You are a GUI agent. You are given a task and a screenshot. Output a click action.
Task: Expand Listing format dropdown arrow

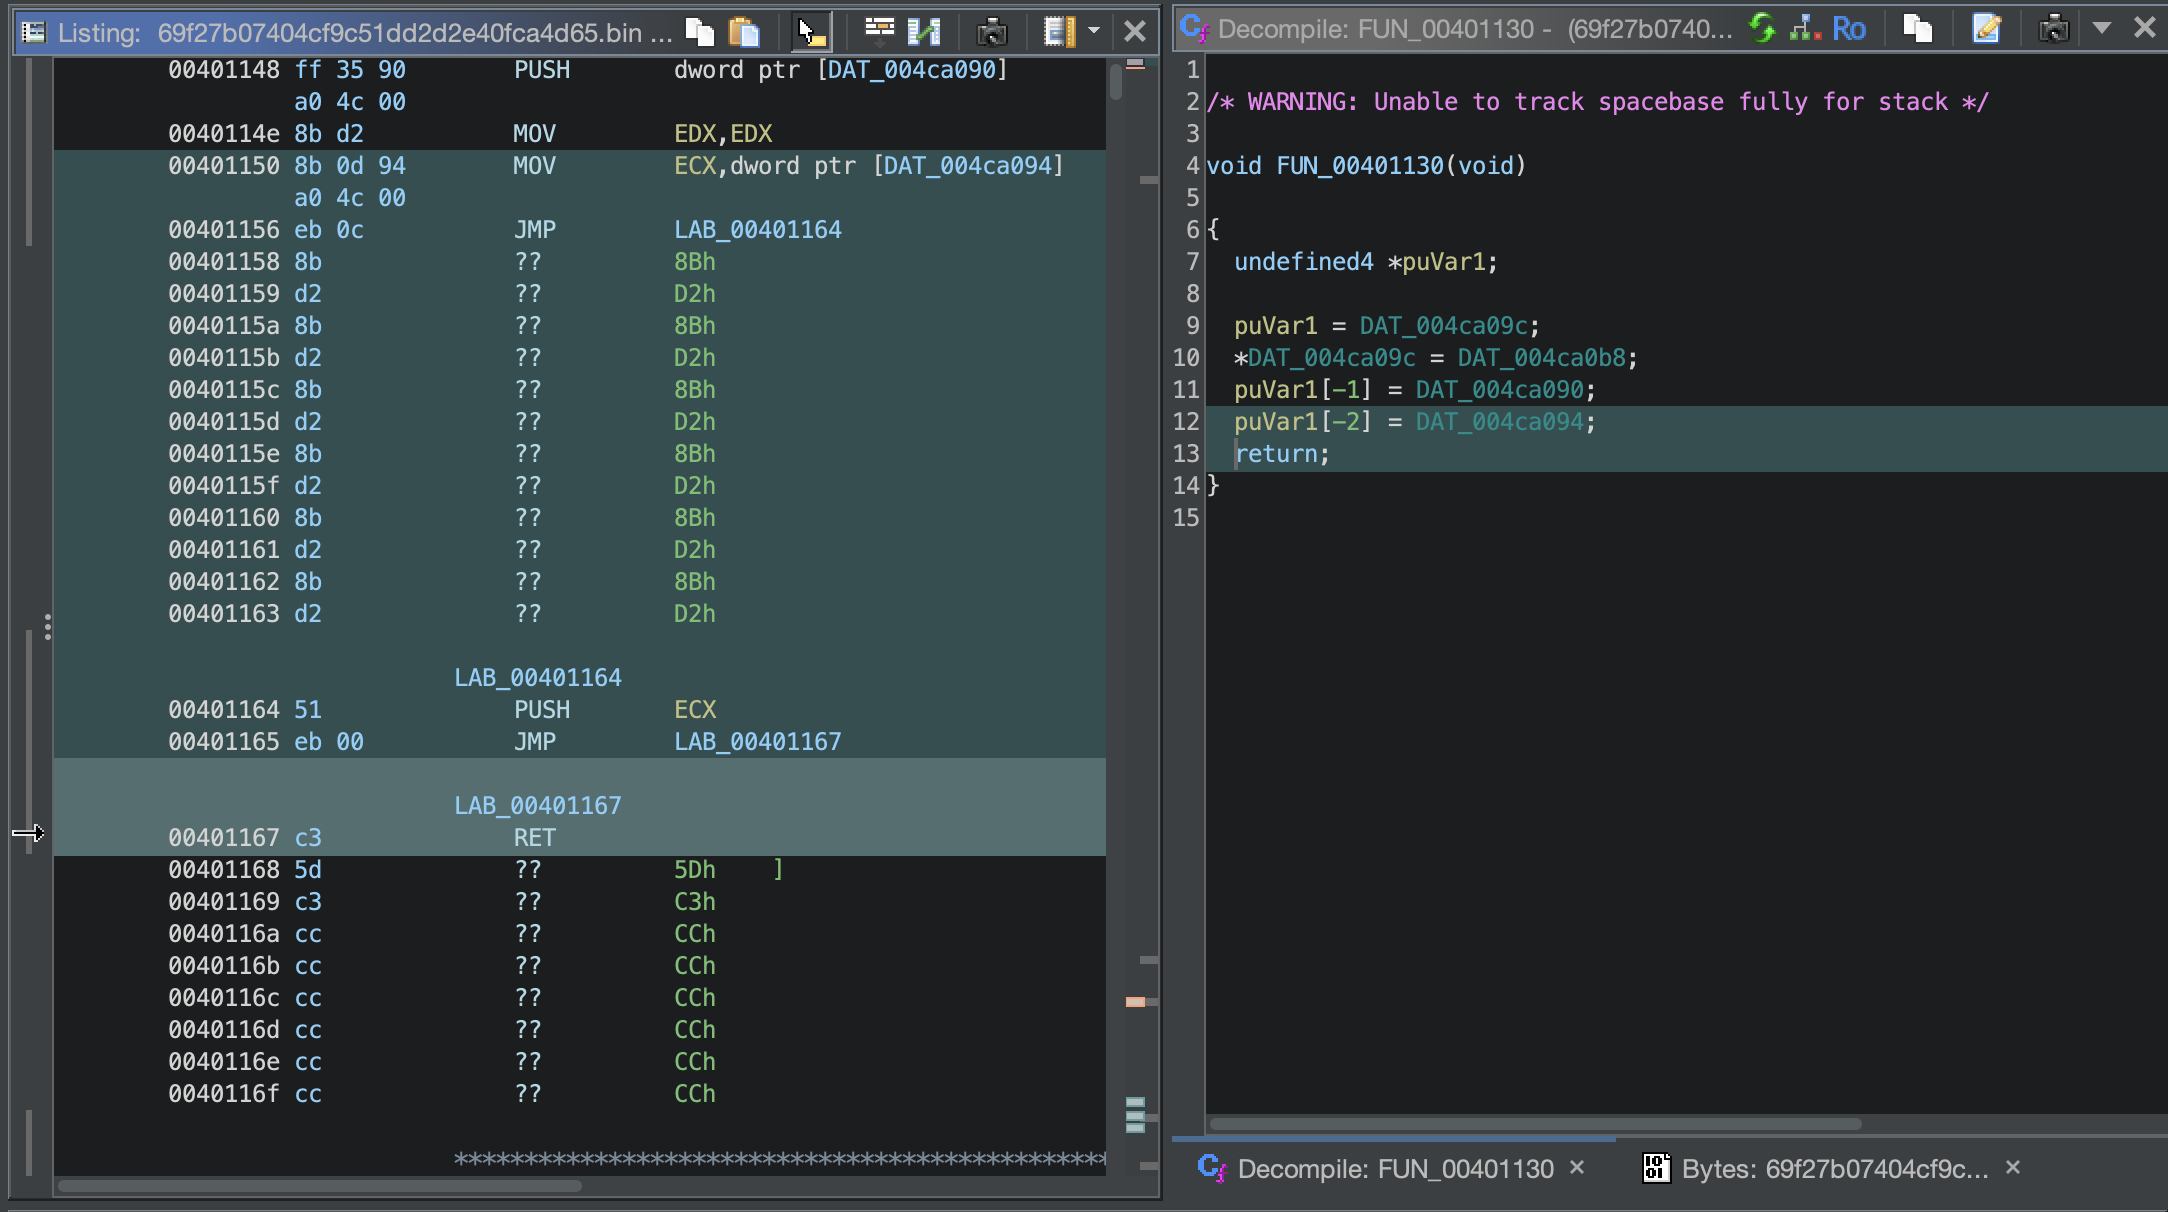click(x=1093, y=31)
